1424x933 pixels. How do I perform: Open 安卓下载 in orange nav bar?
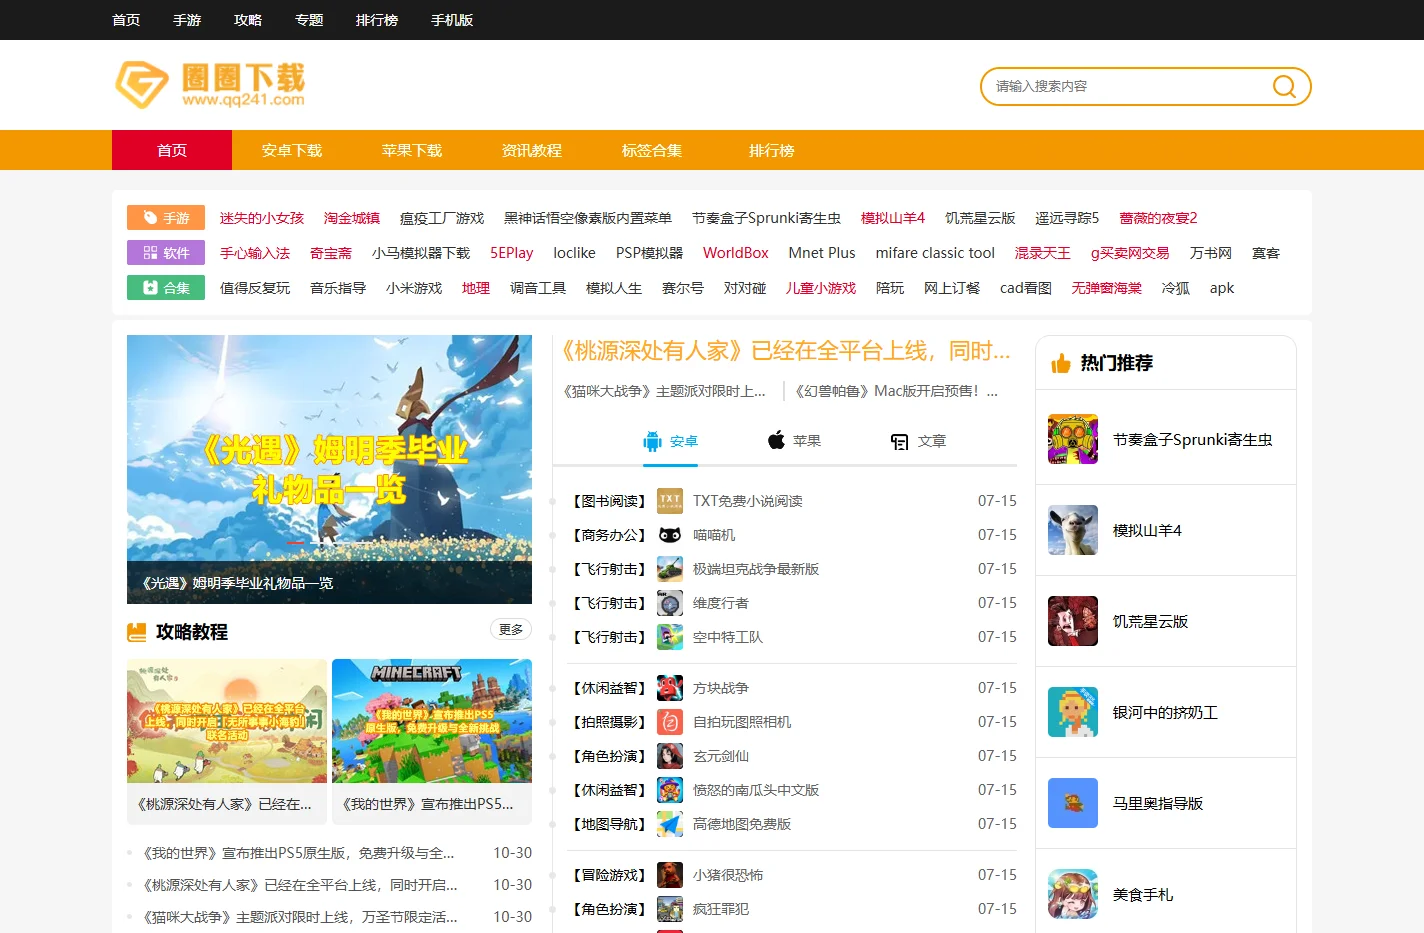pos(292,150)
